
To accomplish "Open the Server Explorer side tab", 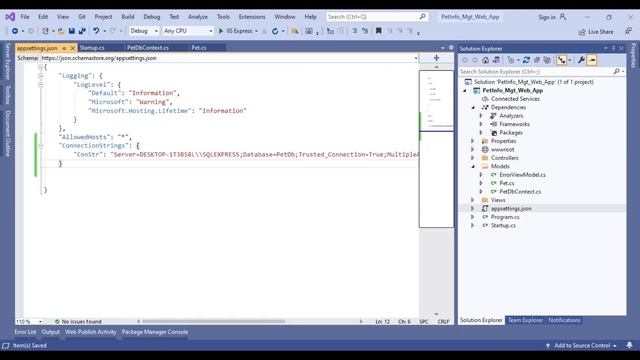I will (8, 62).
